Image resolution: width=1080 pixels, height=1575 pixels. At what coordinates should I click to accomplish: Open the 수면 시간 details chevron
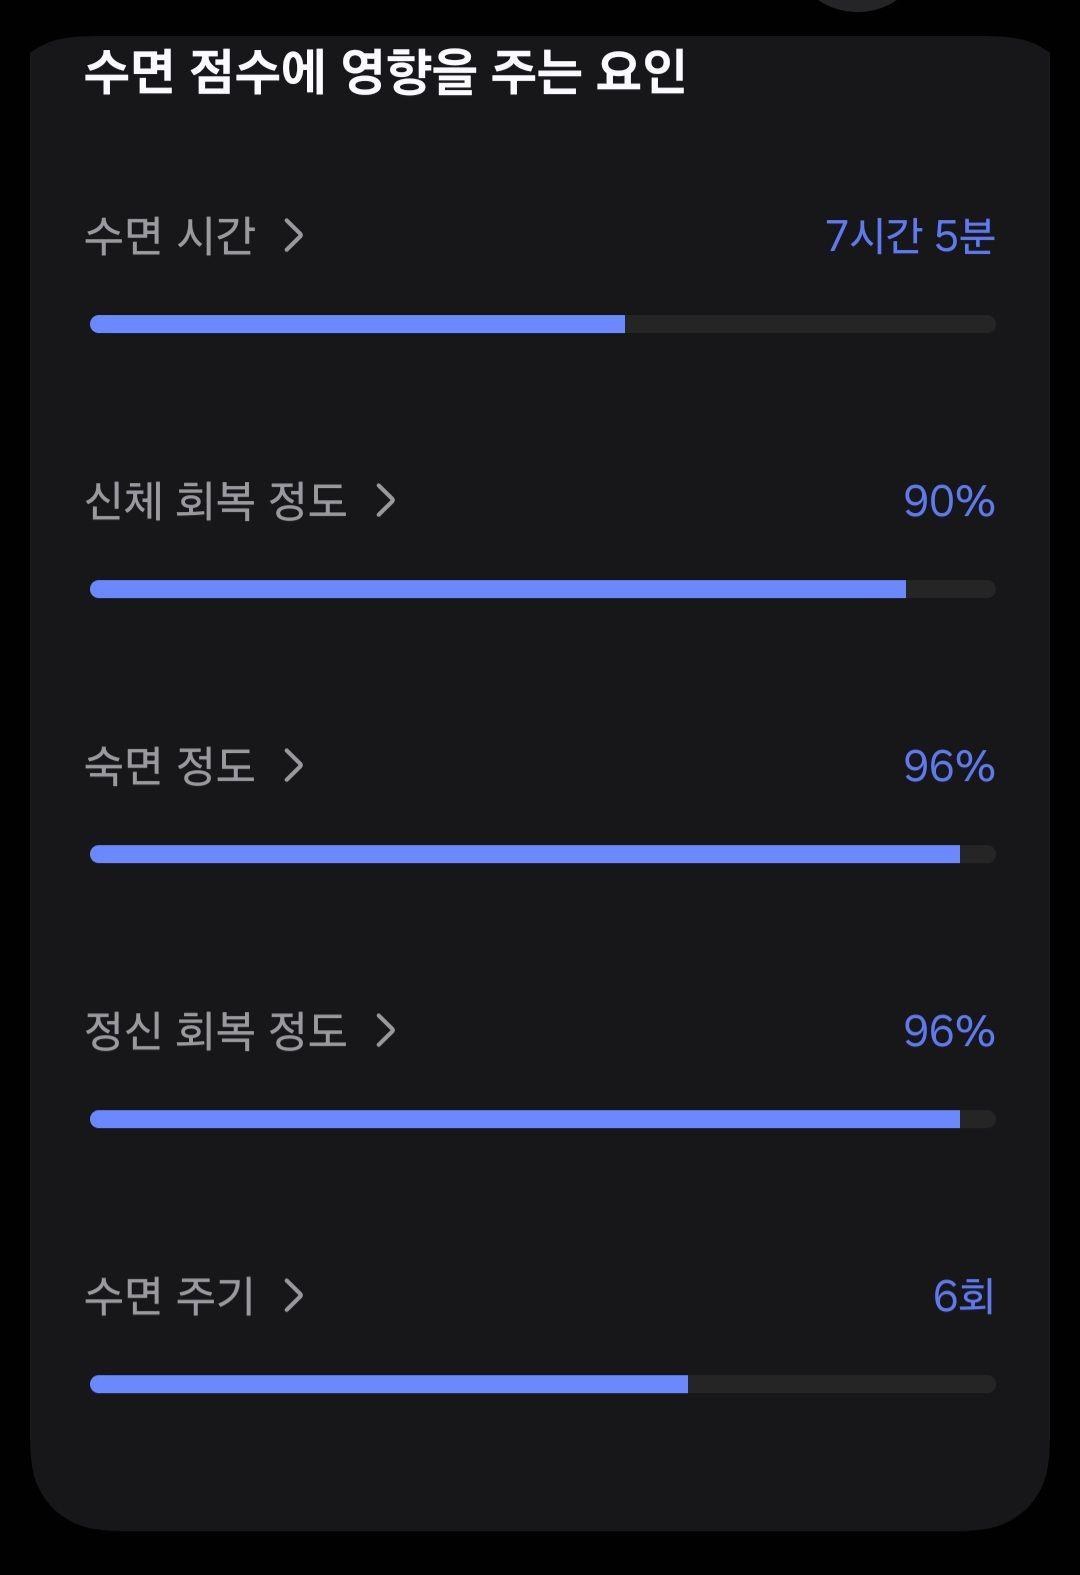(293, 236)
